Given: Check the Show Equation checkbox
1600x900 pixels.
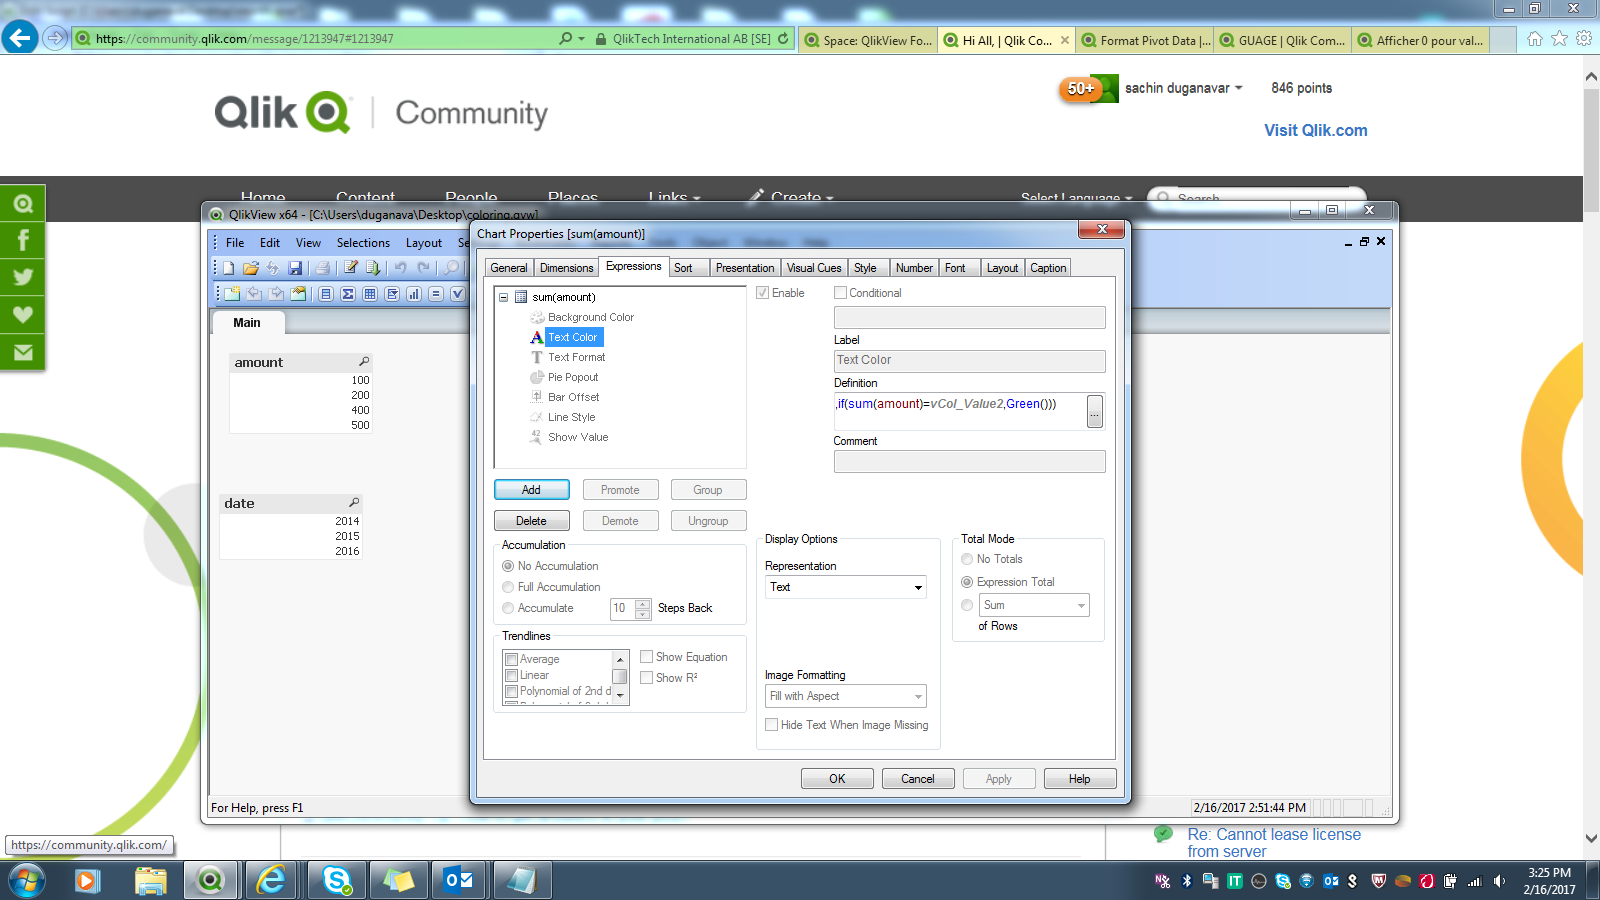Looking at the screenshot, I should [x=647, y=657].
